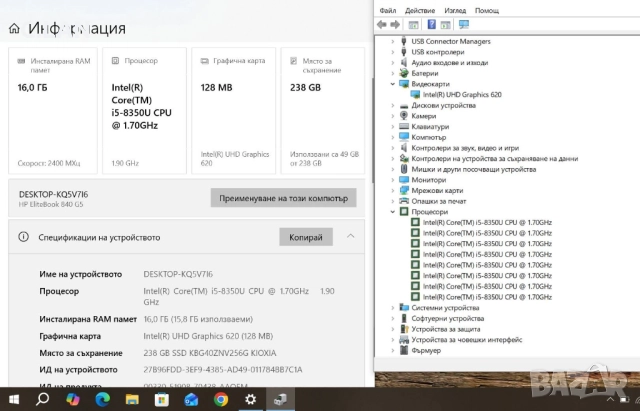Click the HP EliteBook 840 G5 model text
The image size is (640, 411).
point(51,204)
